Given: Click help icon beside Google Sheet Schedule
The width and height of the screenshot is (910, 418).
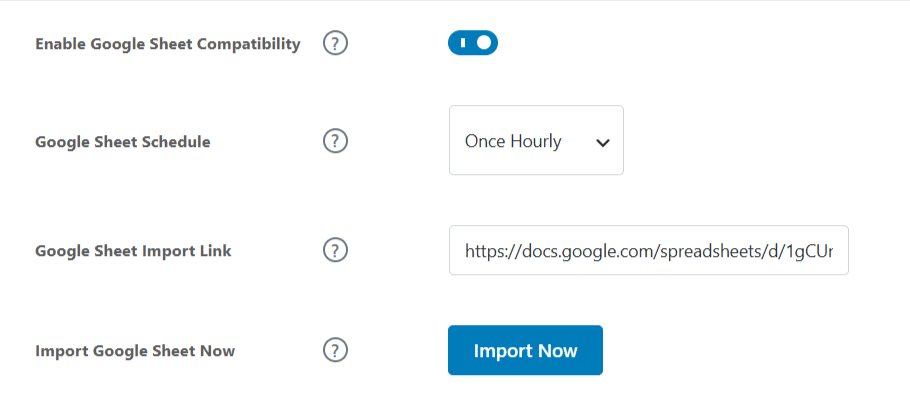Looking at the screenshot, I should [x=335, y=141].
